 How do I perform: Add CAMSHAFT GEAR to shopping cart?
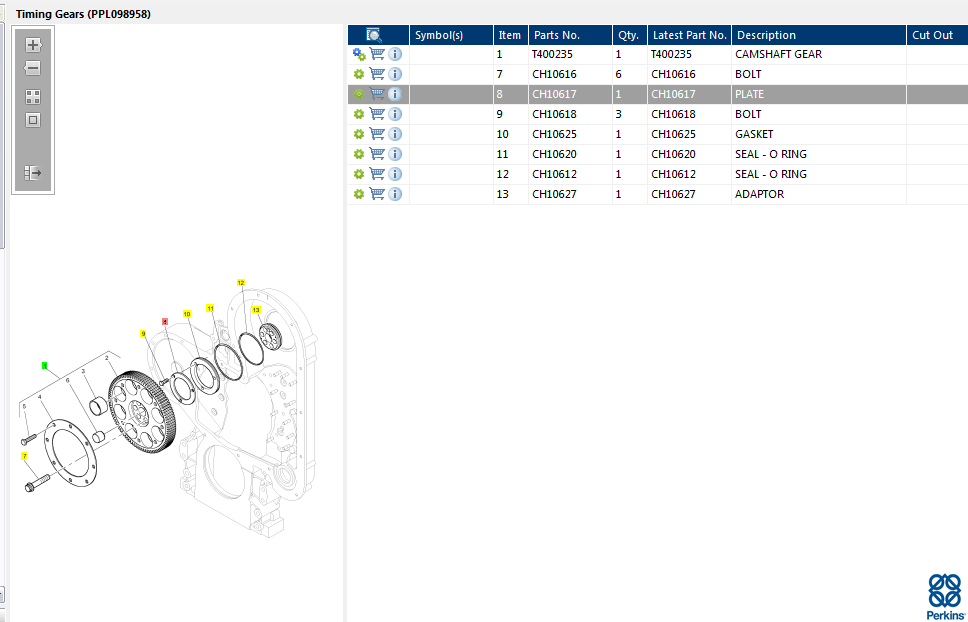click(377, 54)
